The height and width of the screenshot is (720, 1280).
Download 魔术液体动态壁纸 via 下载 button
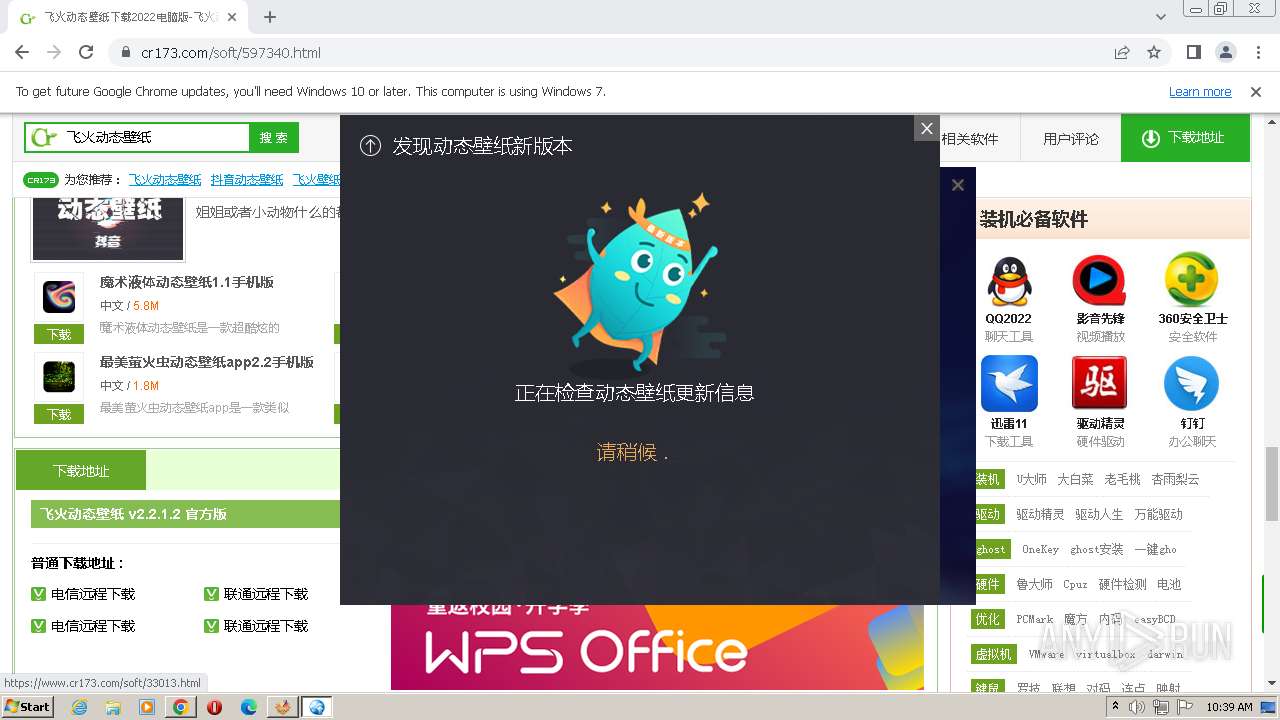(59, 334)
